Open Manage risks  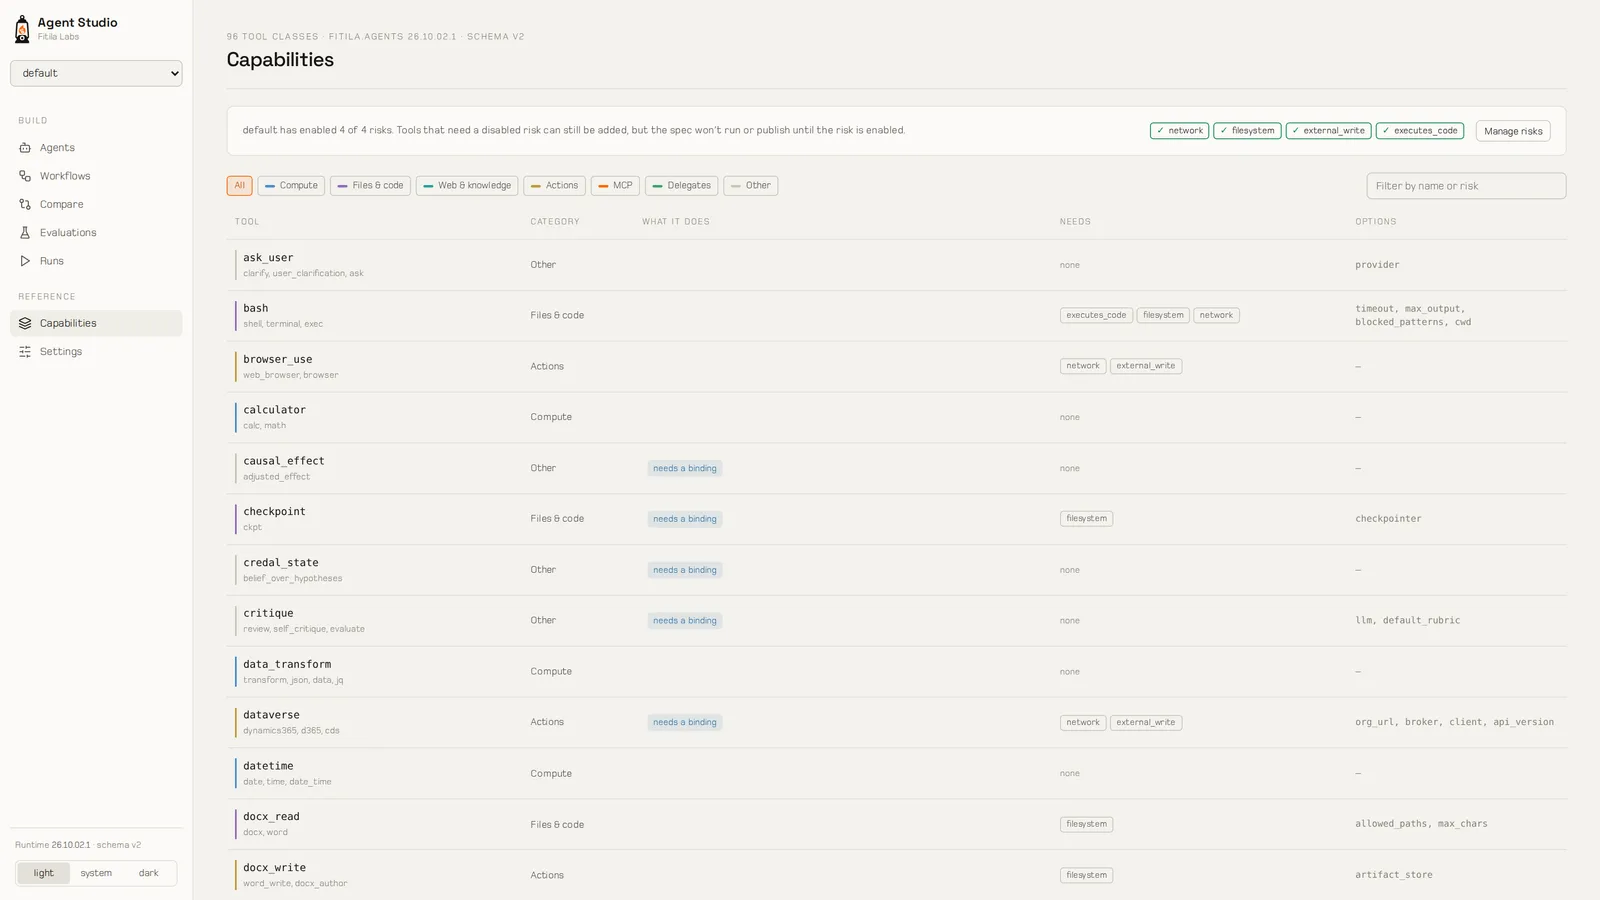pos(1513,131)
